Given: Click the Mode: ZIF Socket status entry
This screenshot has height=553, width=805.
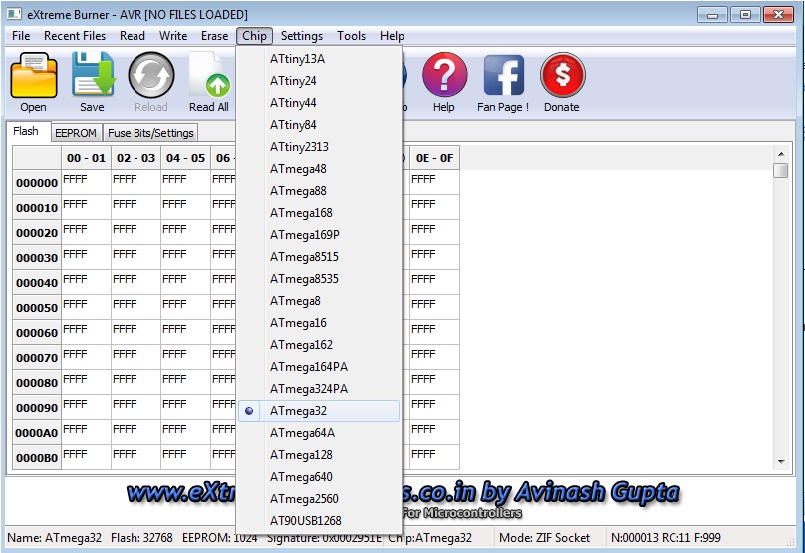Looking at the screenshot, I should coord(545,538).
